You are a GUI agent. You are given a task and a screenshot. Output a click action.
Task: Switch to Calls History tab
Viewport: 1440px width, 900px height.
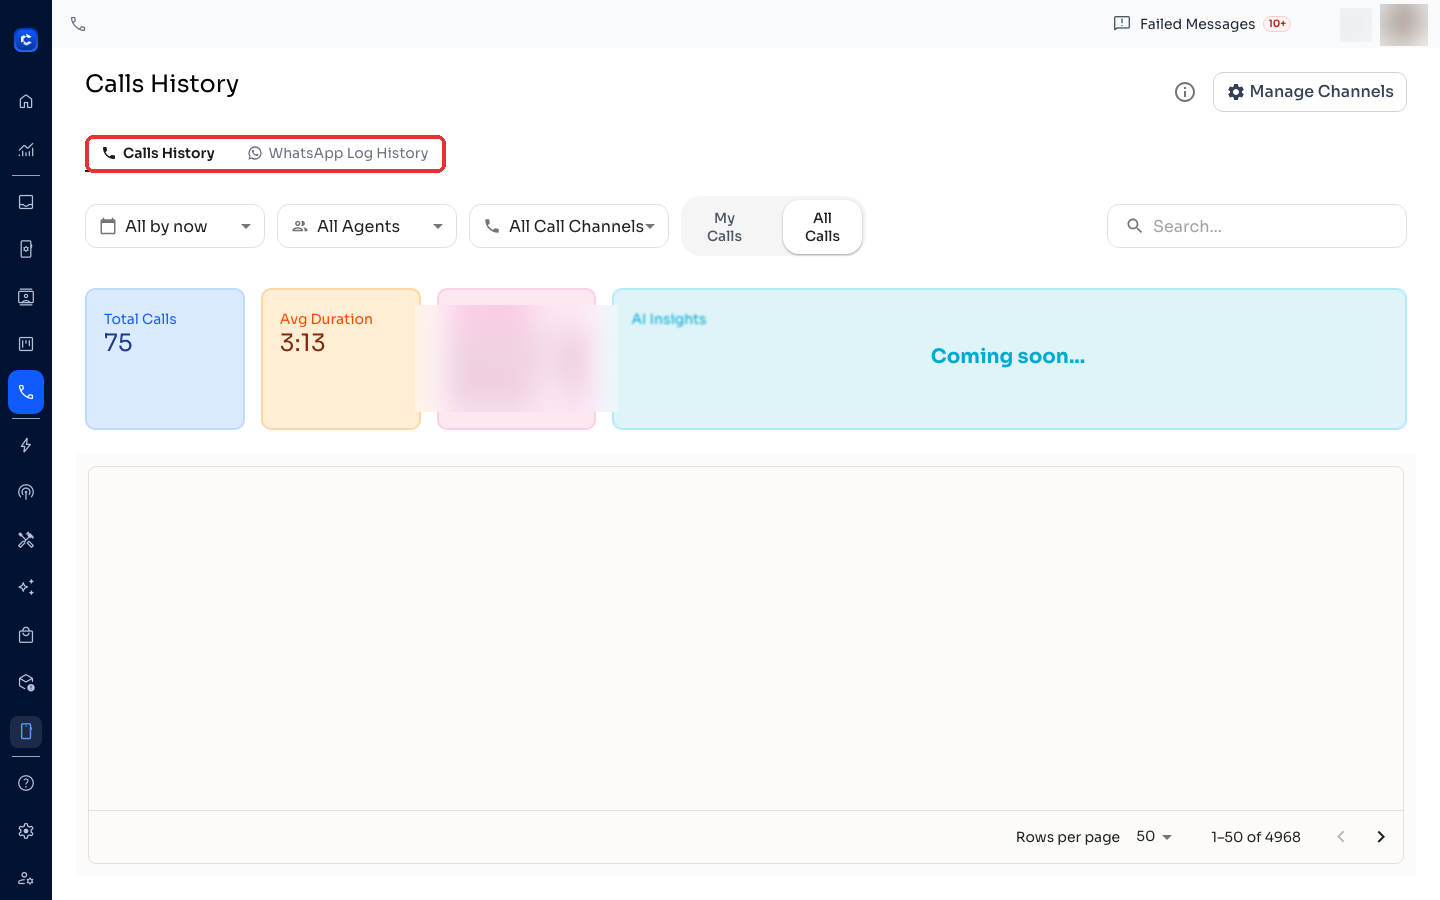click(159, 153)
